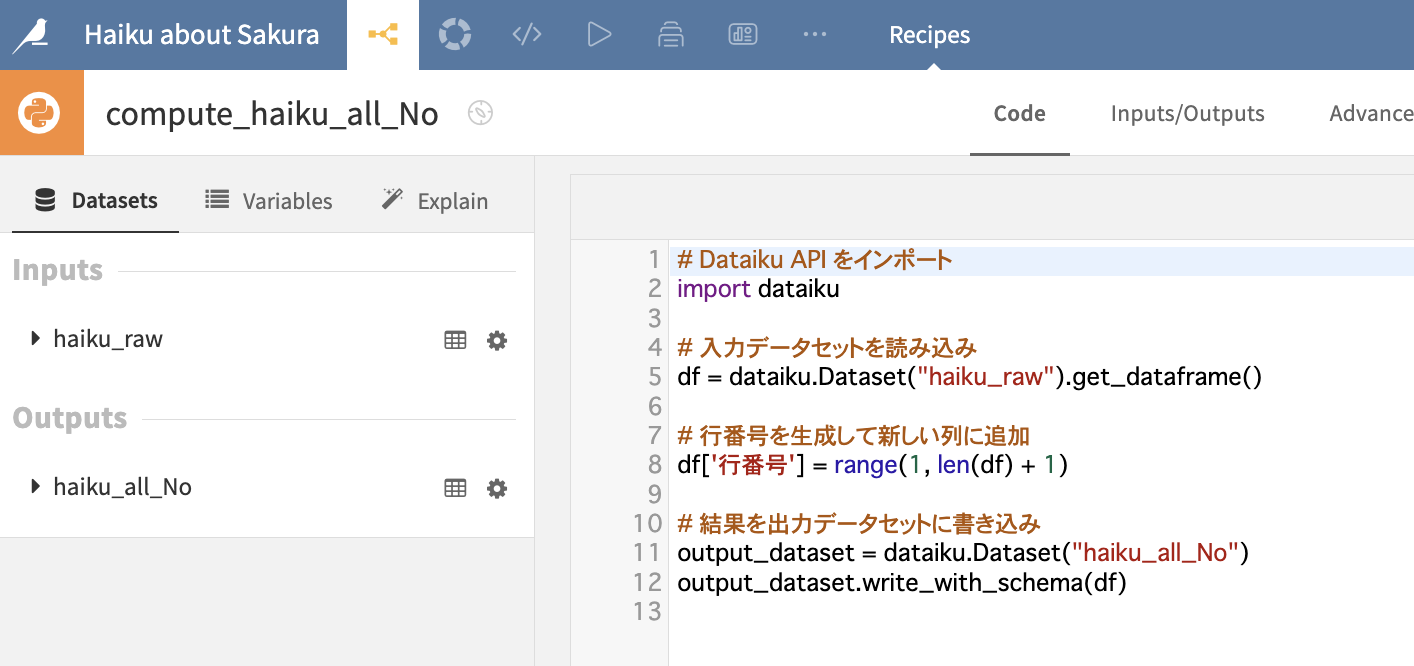Click the 'import dataiku' code line

coord(758,290)
